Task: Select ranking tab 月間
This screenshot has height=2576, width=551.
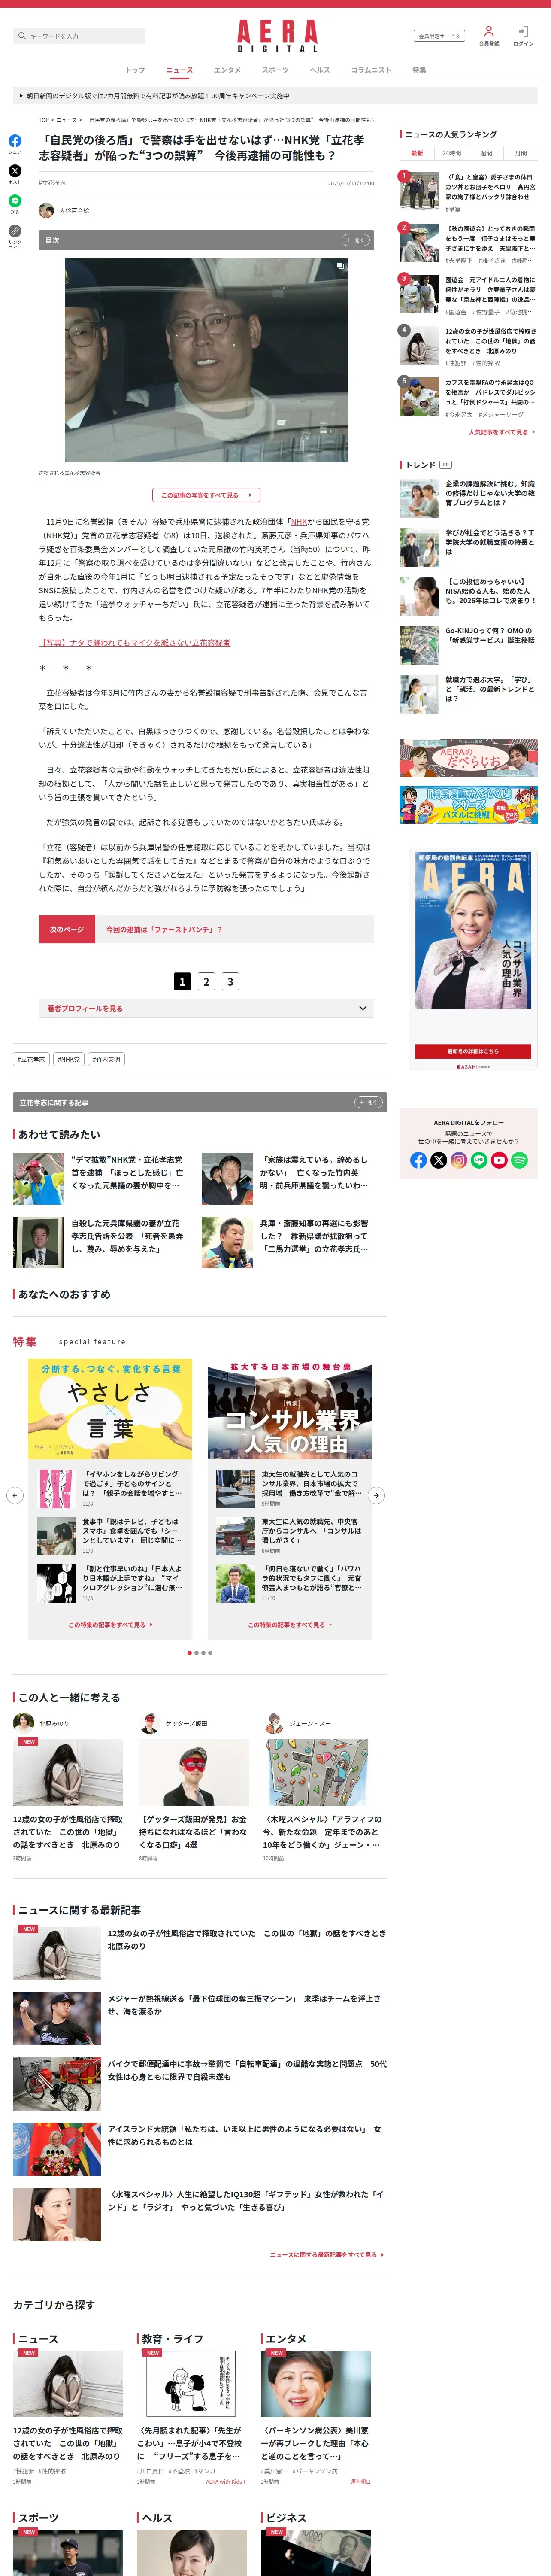Action: (521, 153)
